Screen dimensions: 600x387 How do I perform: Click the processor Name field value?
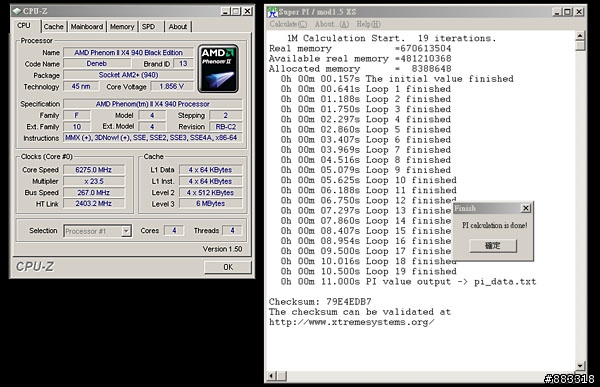[129, 52]
